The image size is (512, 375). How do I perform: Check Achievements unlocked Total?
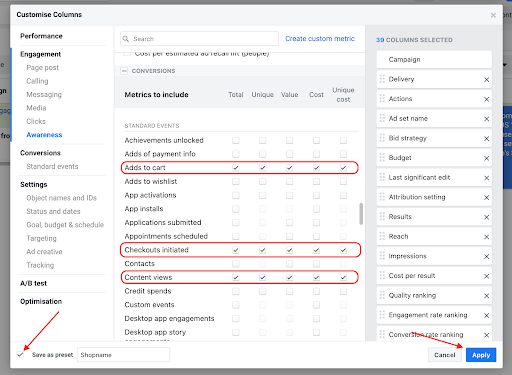pos(236,140)
